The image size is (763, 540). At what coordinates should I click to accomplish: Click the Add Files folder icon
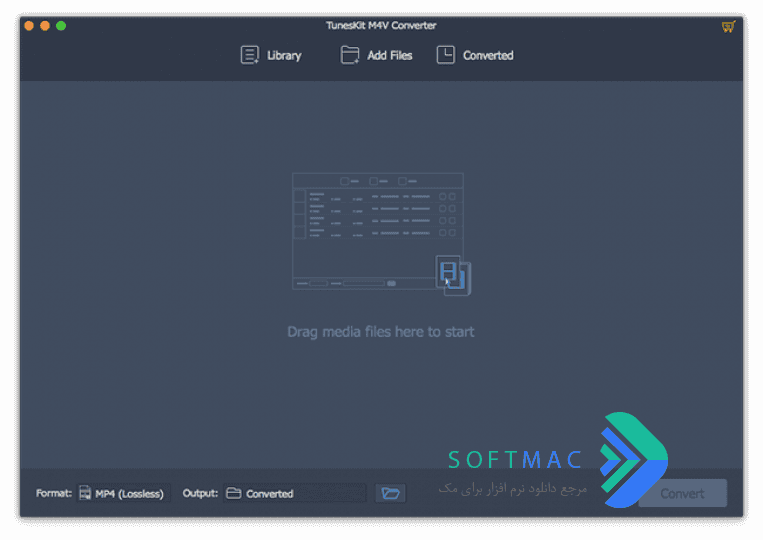tap(349, 55)
